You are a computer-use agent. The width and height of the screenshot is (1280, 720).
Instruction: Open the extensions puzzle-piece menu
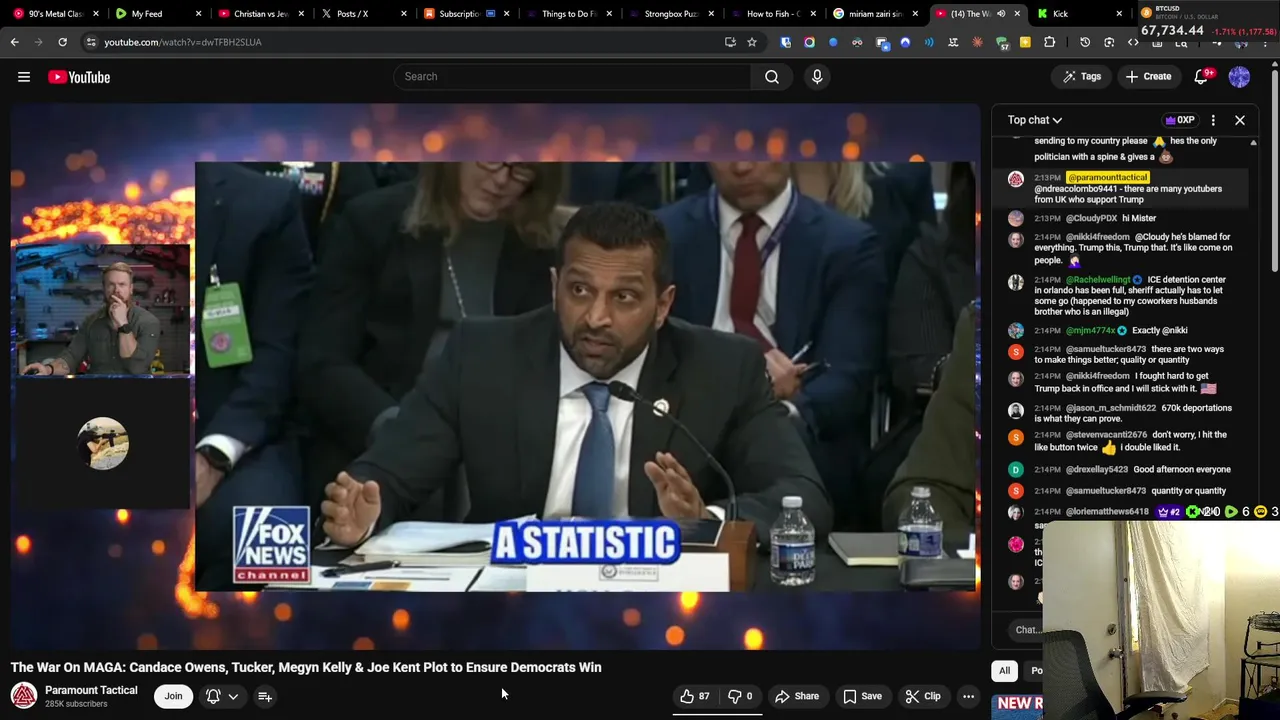tap(1049, 42)
